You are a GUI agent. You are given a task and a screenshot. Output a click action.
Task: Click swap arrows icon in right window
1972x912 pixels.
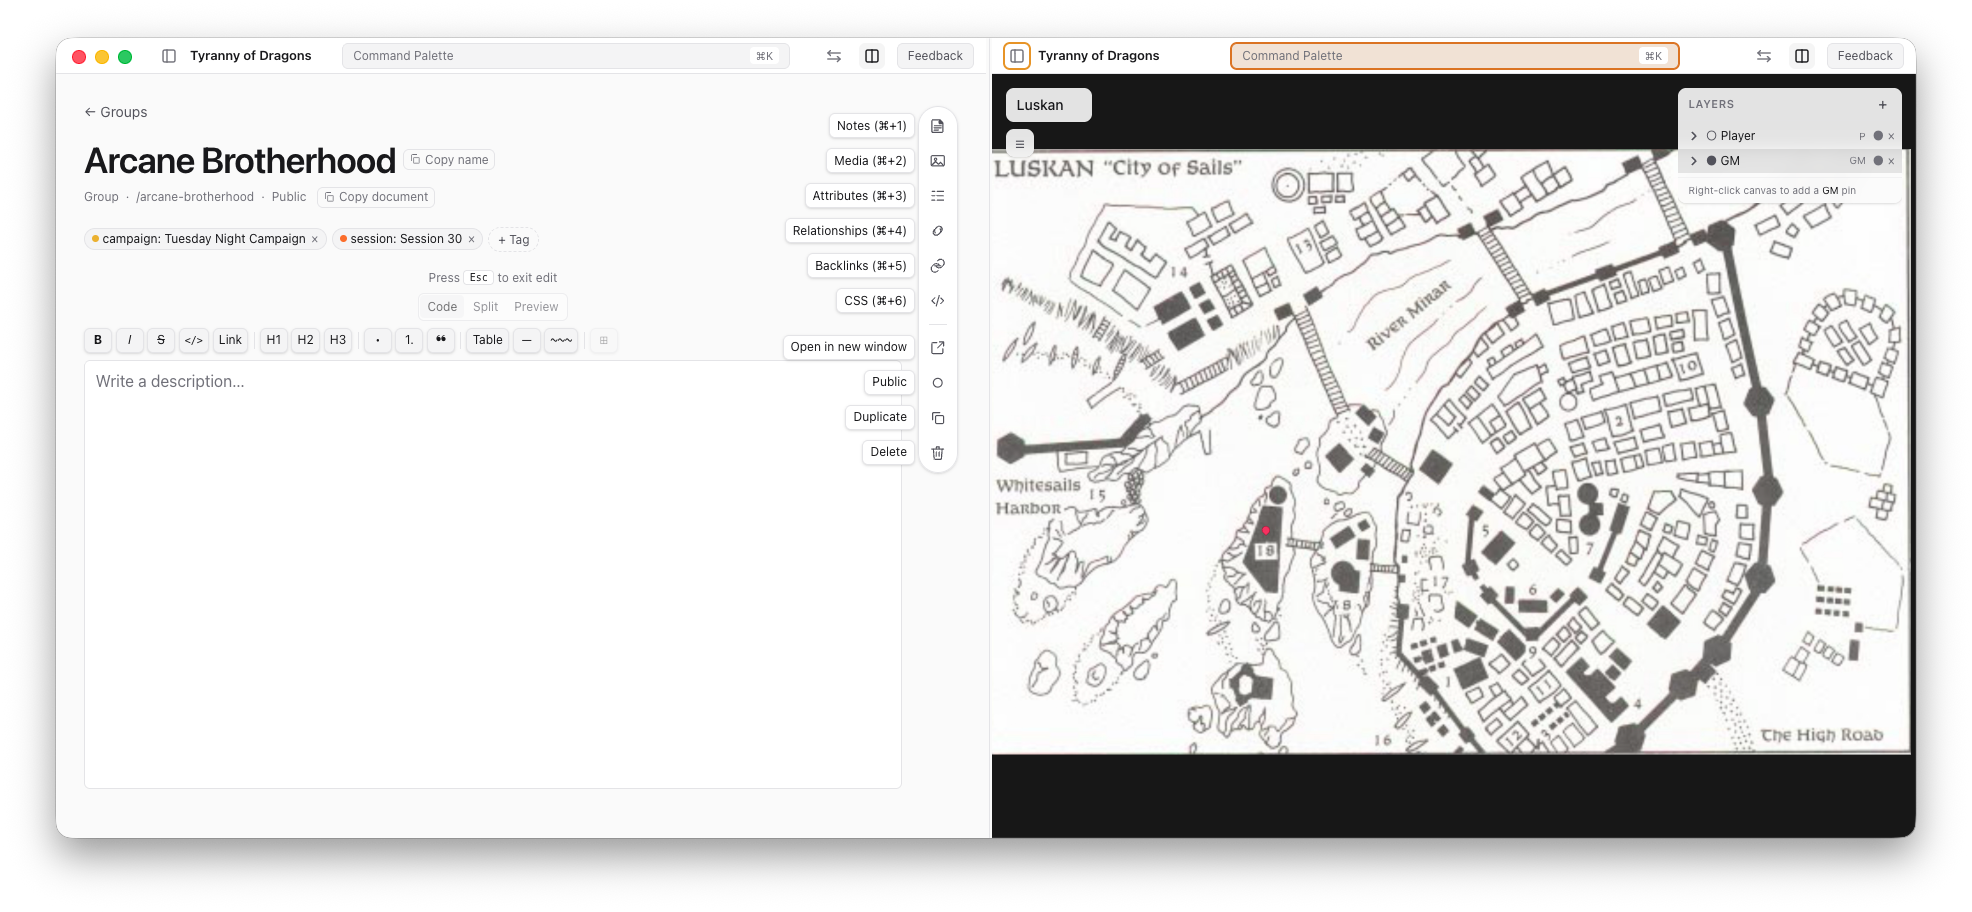coord(1764,56)
